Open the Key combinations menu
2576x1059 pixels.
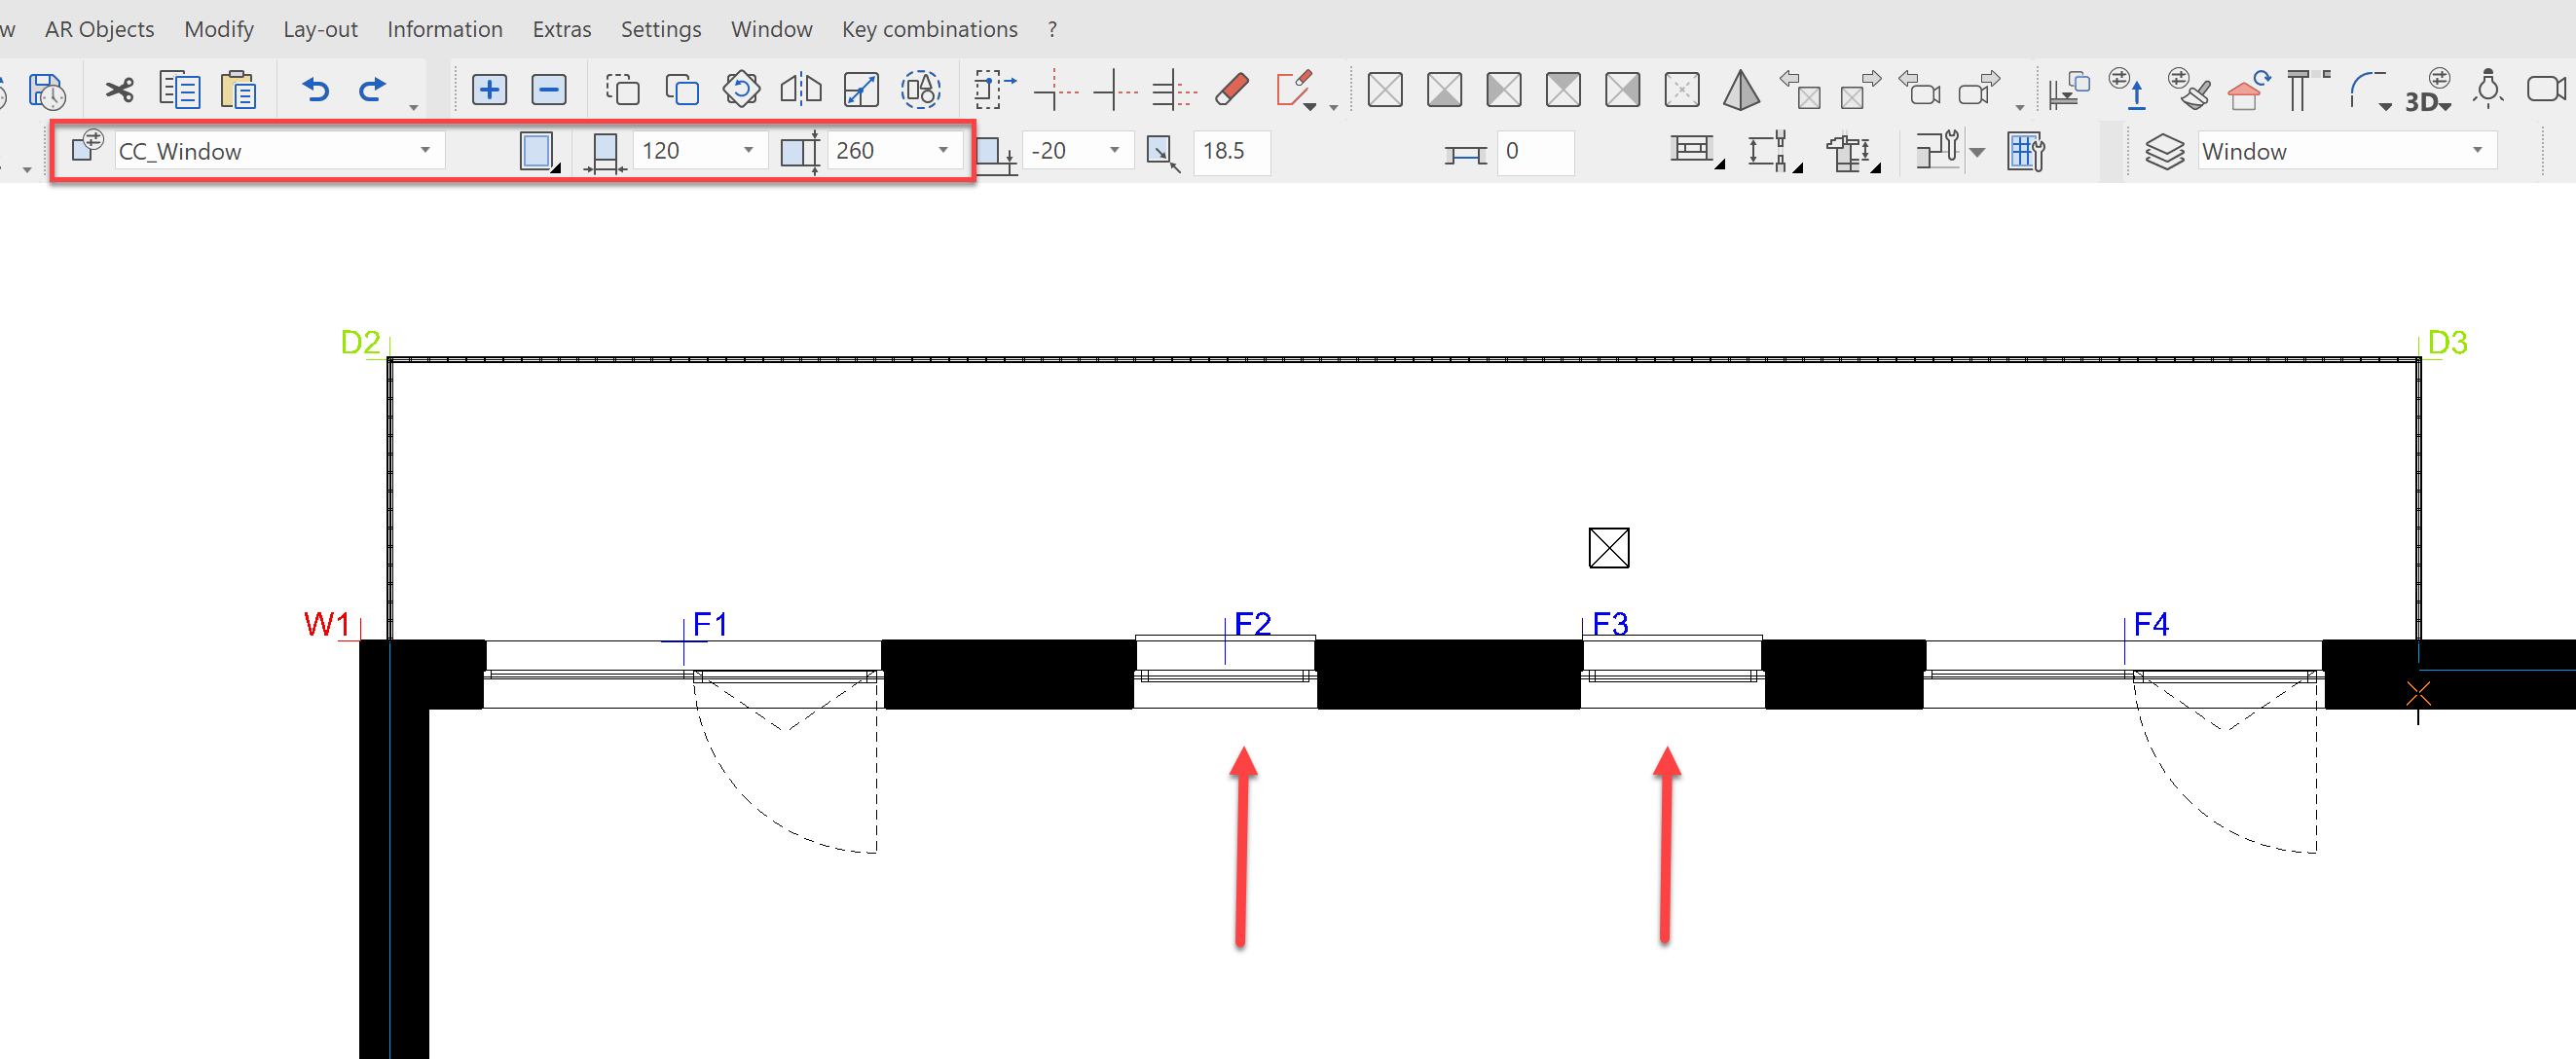click(929, 30)
